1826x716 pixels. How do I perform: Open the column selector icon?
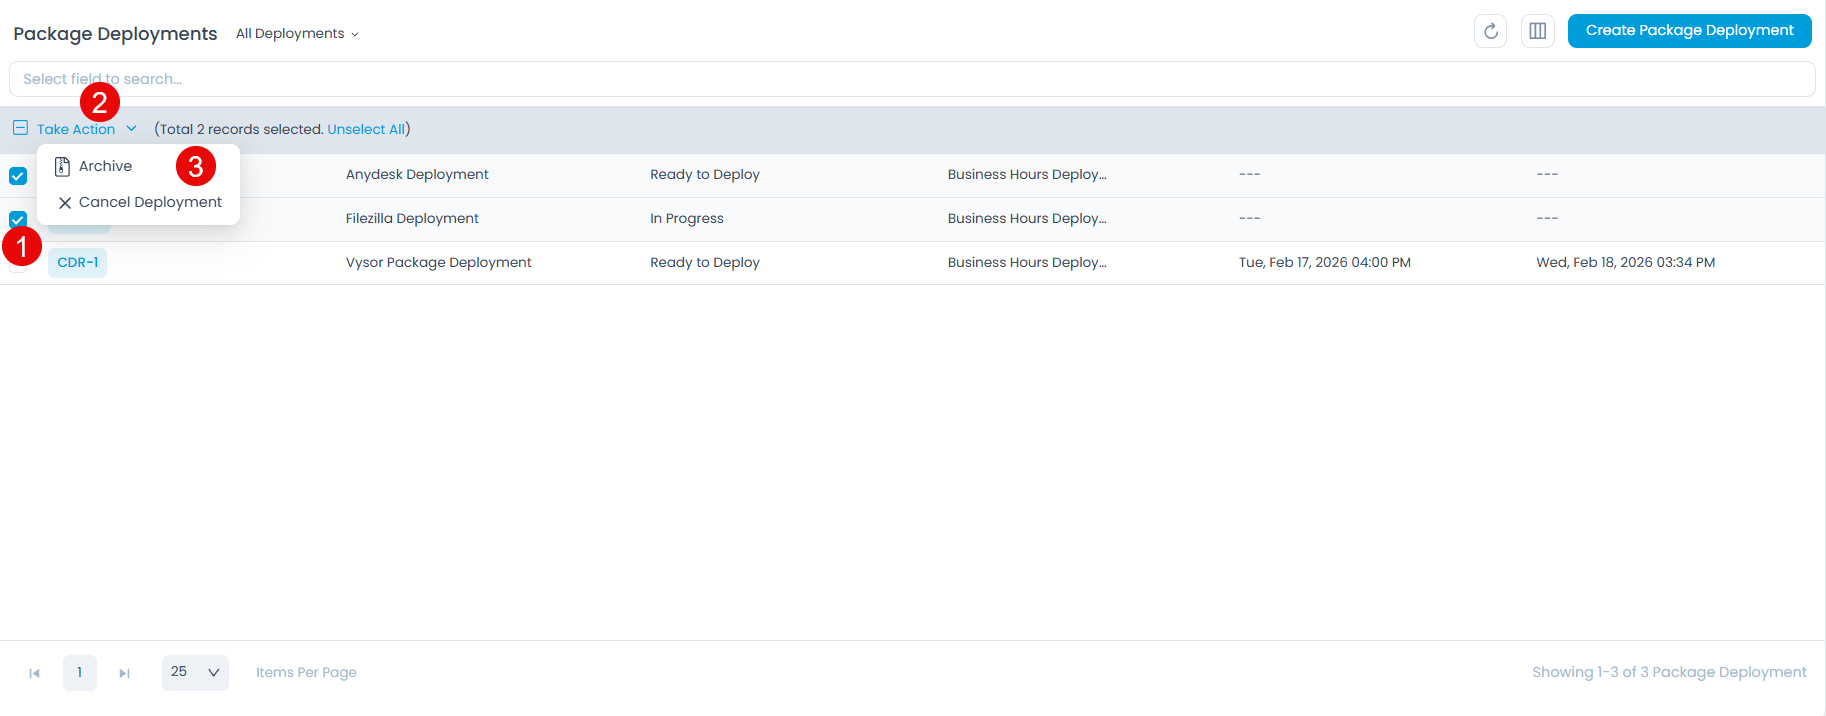(x=1537, y=31)
